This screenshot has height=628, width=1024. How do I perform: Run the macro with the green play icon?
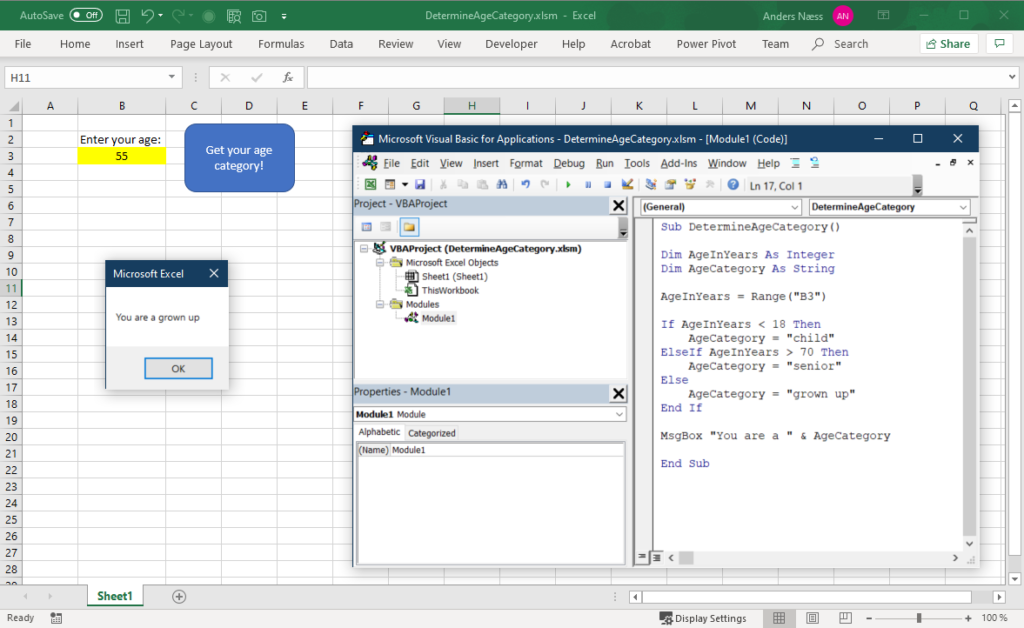[568, 185]
